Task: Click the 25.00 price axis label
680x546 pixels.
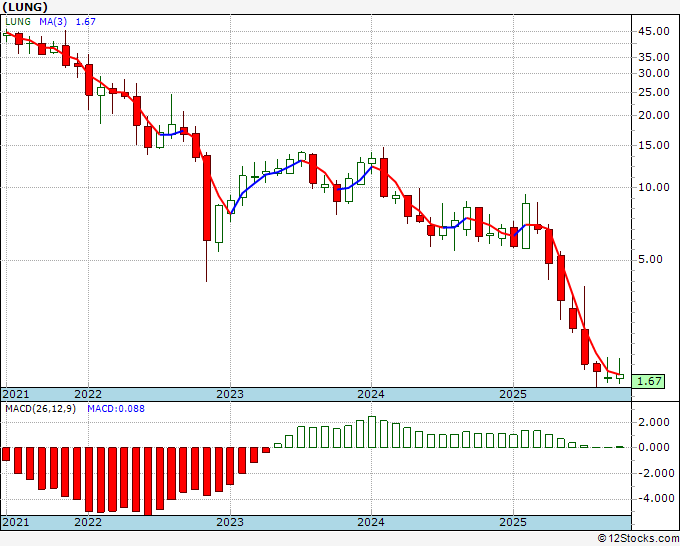Action: tap(654, 92)
